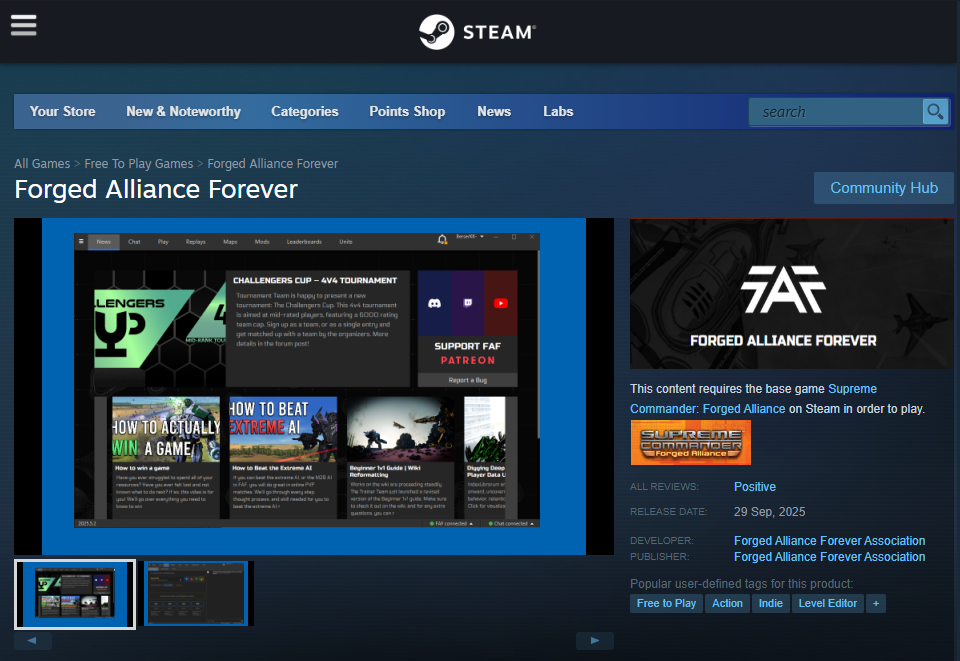Click the release date 29 Sep, 2025

(x=770, y=512)
